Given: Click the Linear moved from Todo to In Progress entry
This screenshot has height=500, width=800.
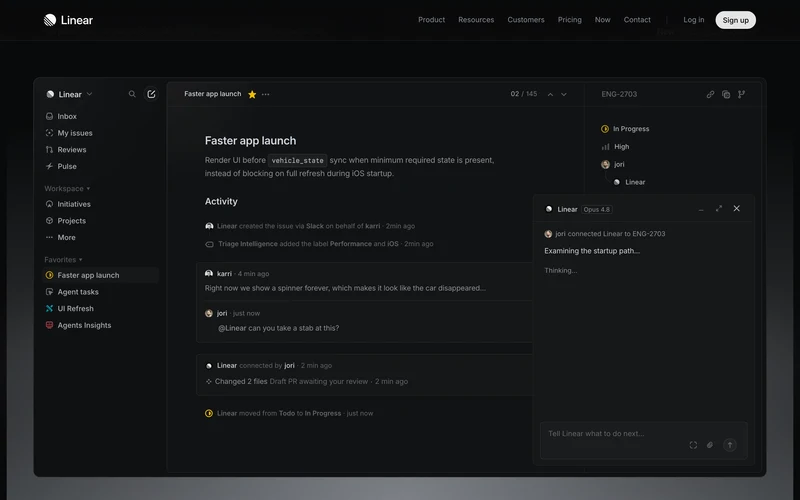Looking at the screenshot, I should pos(289,413).
